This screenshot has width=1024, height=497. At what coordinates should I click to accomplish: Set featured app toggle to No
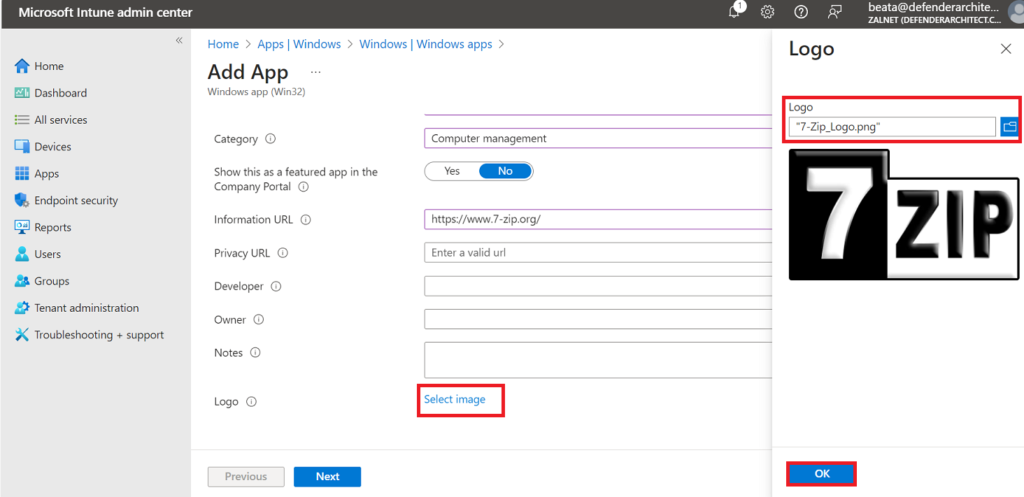[505, 171]
